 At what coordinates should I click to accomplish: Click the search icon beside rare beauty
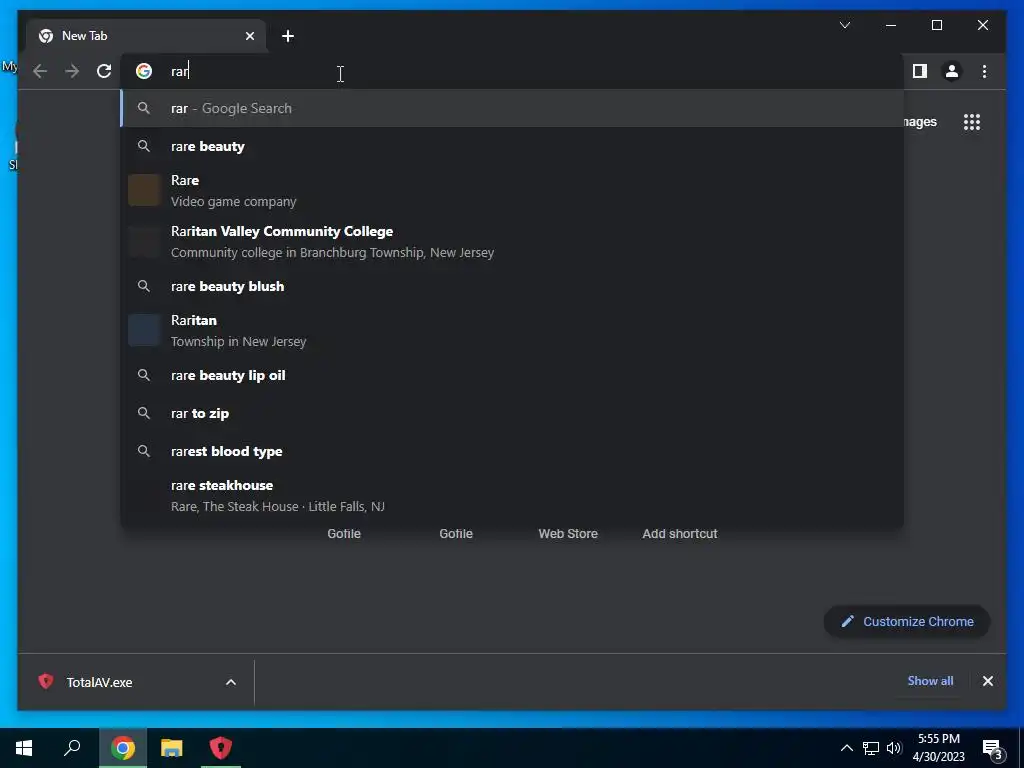click(144, 146)
